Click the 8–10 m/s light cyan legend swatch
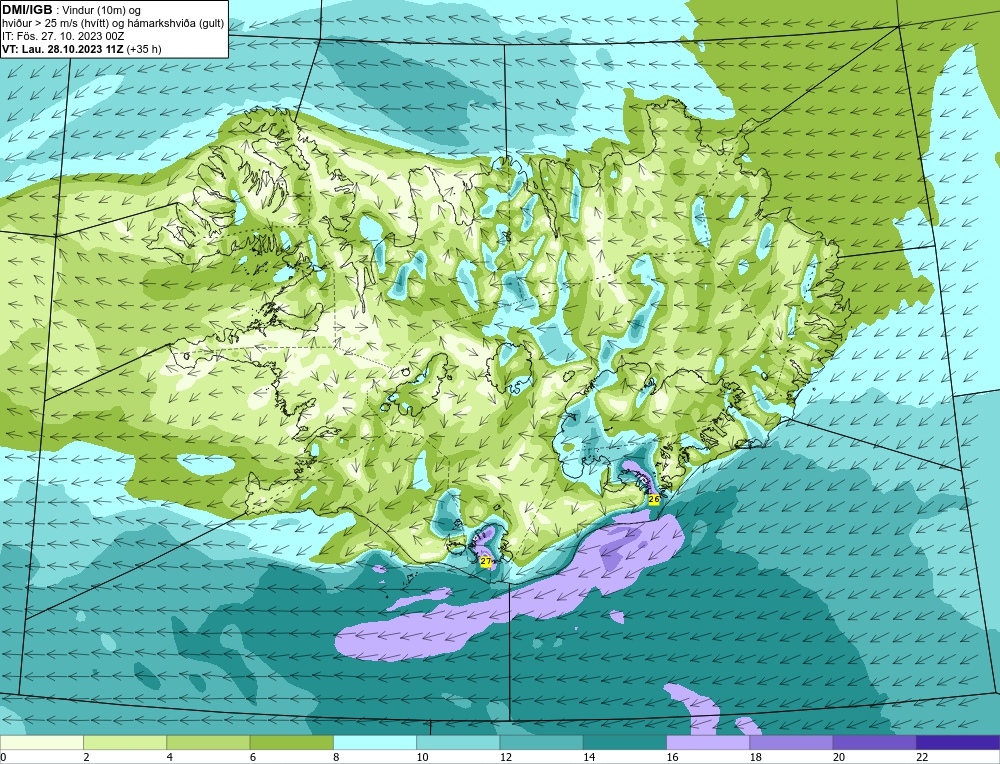The height and width of the screenshot is (764, 1000). tap(375, 742)
